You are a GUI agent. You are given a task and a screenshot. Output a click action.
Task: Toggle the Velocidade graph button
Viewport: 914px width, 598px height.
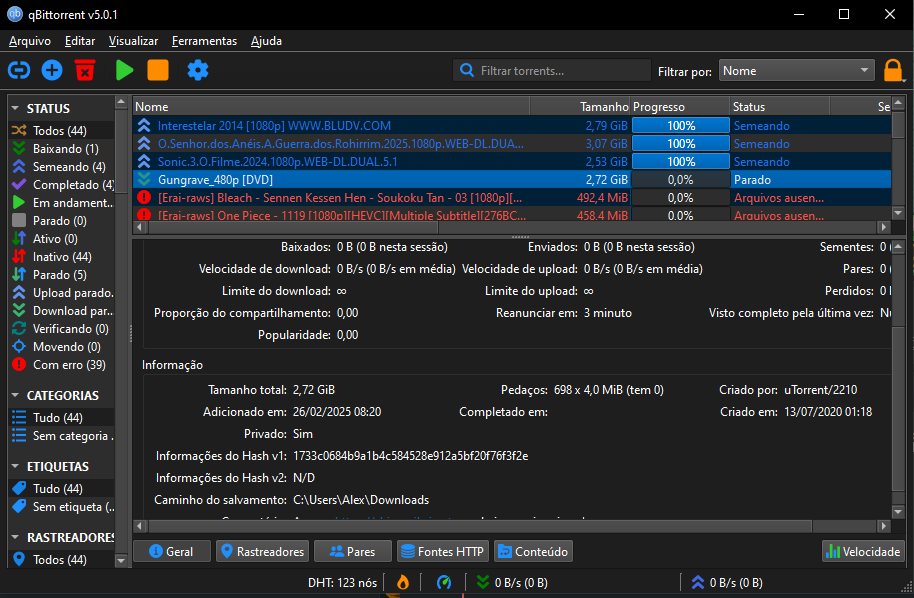[x=863, y=551]
